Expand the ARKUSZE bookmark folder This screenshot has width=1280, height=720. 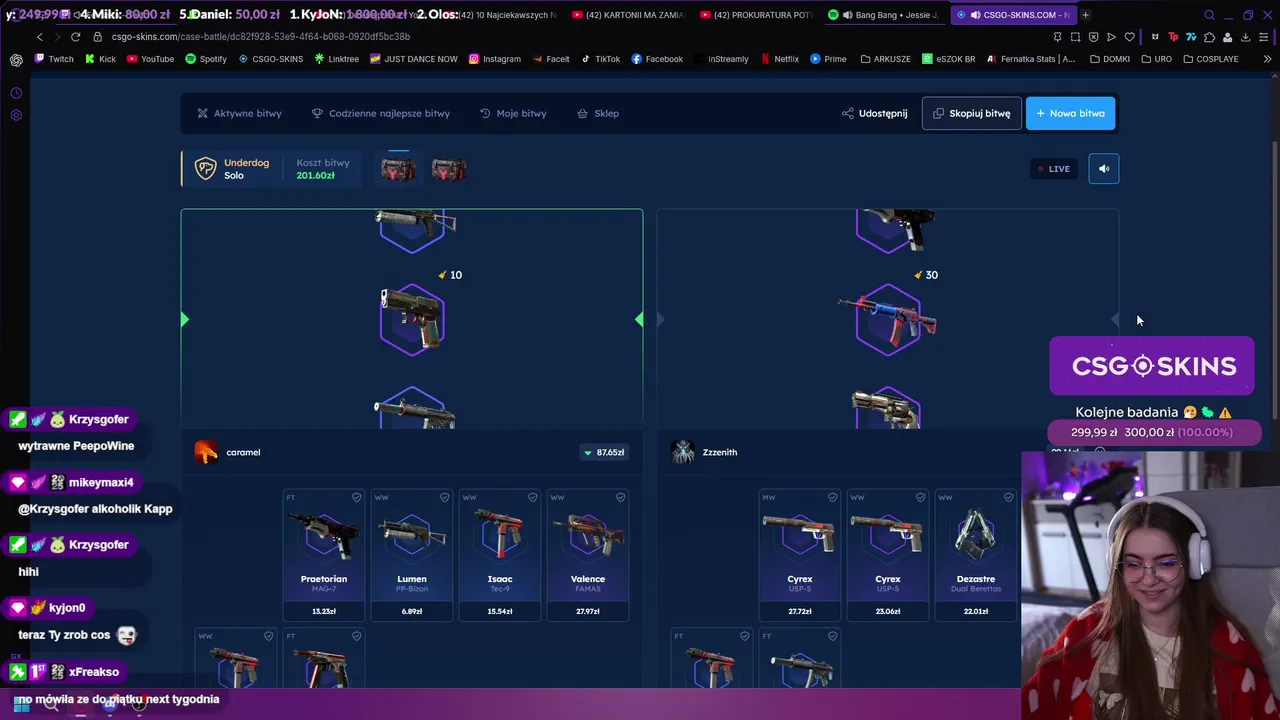886,59
